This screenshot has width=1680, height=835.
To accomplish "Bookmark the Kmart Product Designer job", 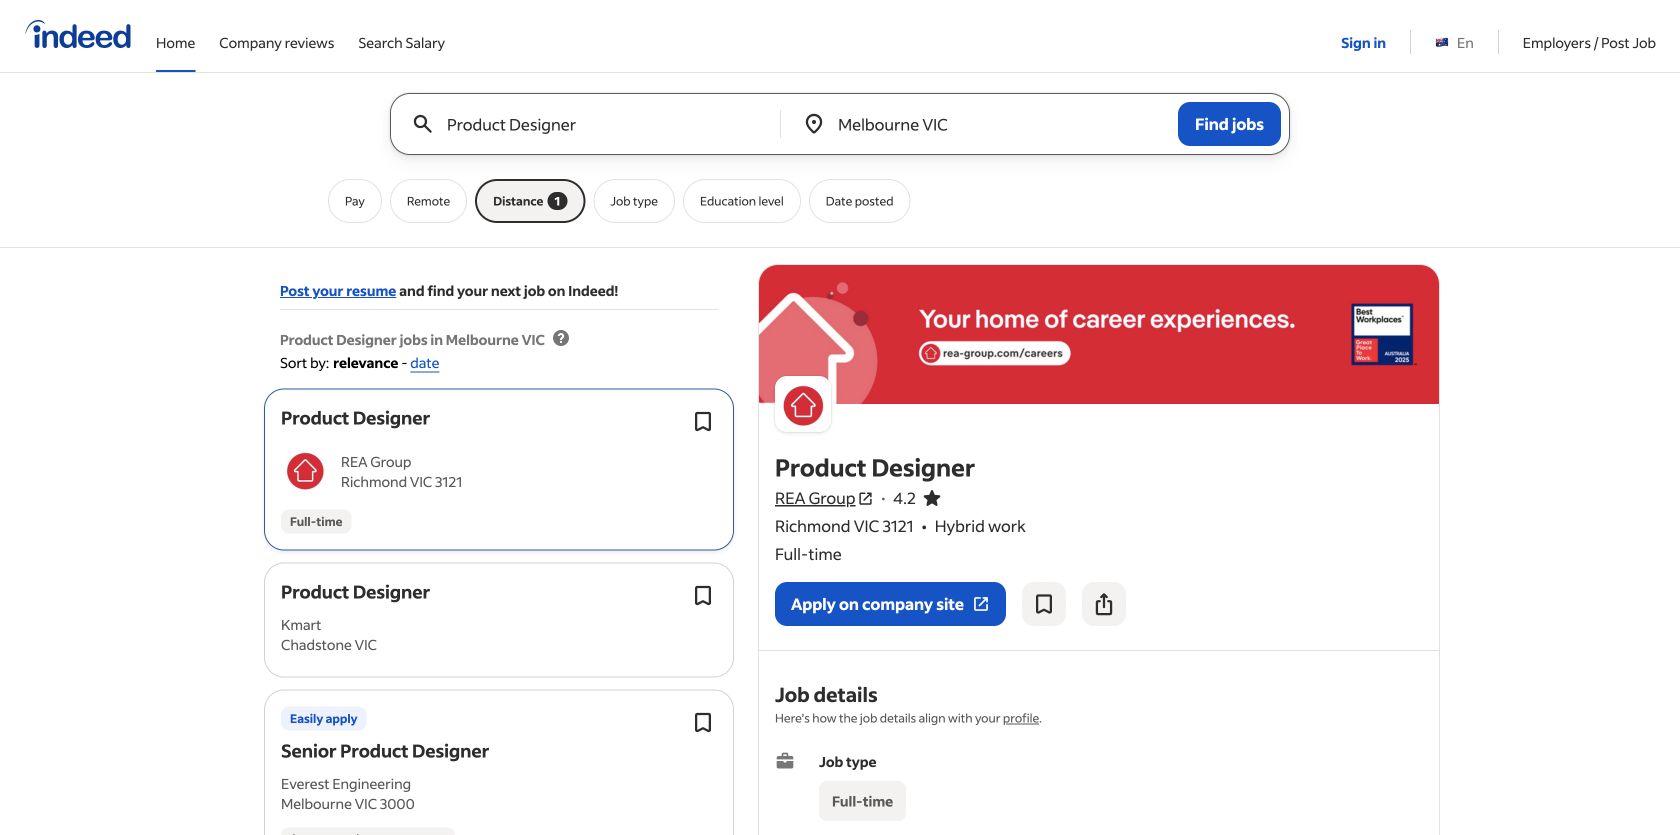I will pyautogui.click(x=703, y=596).
